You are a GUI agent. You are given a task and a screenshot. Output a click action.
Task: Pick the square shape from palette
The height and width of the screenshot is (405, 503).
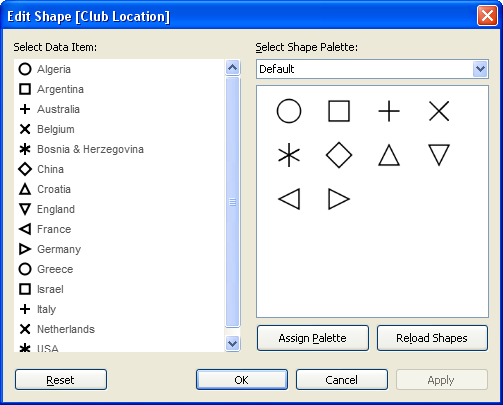pyautogui.click(x=339, y=111)
